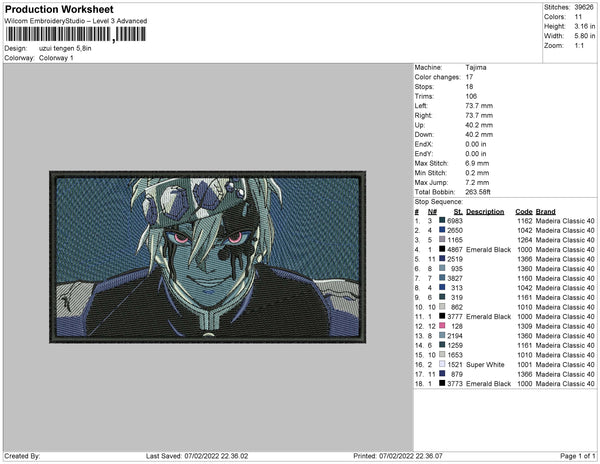Select the colorway value Colorway 1

pyautogui.click(x=56, y=58)
